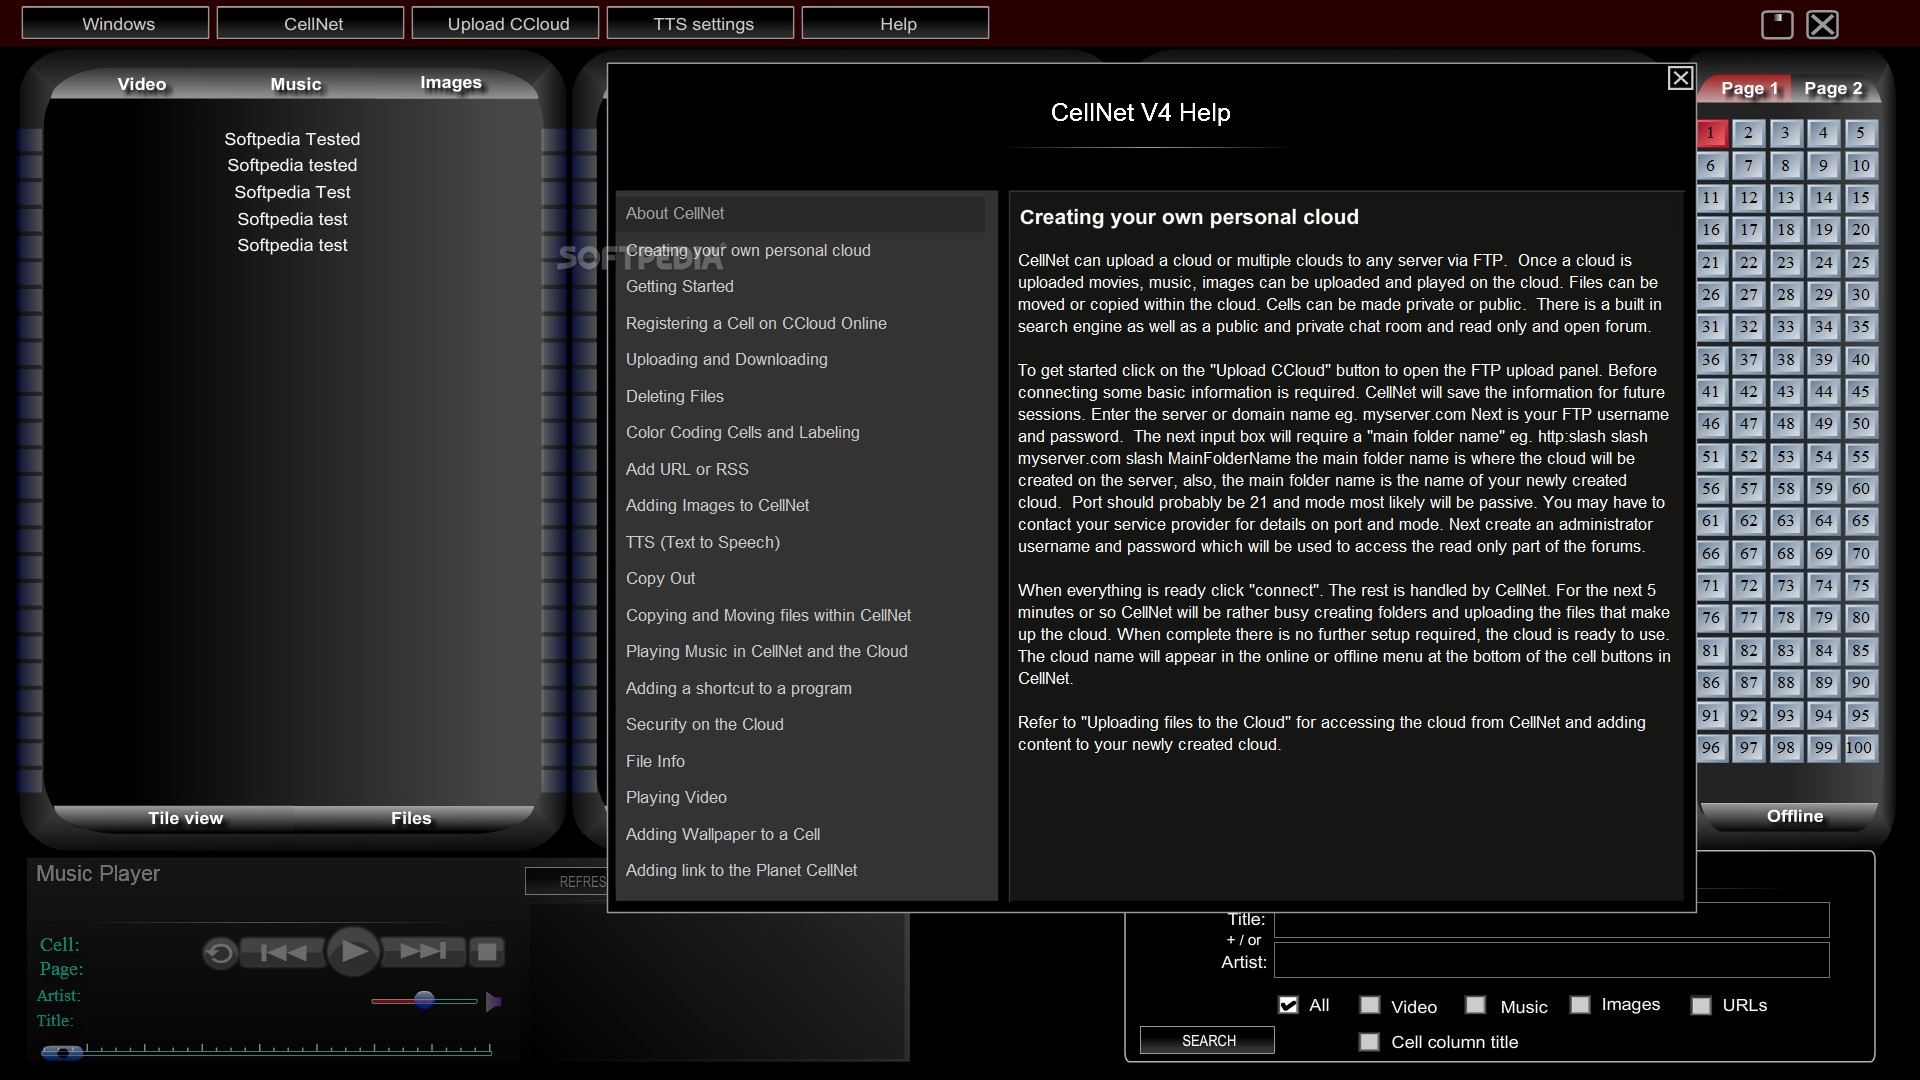Select cell number 100
The height and width of the screenshot is (1080, 1920).
(x=1860, y=748)
